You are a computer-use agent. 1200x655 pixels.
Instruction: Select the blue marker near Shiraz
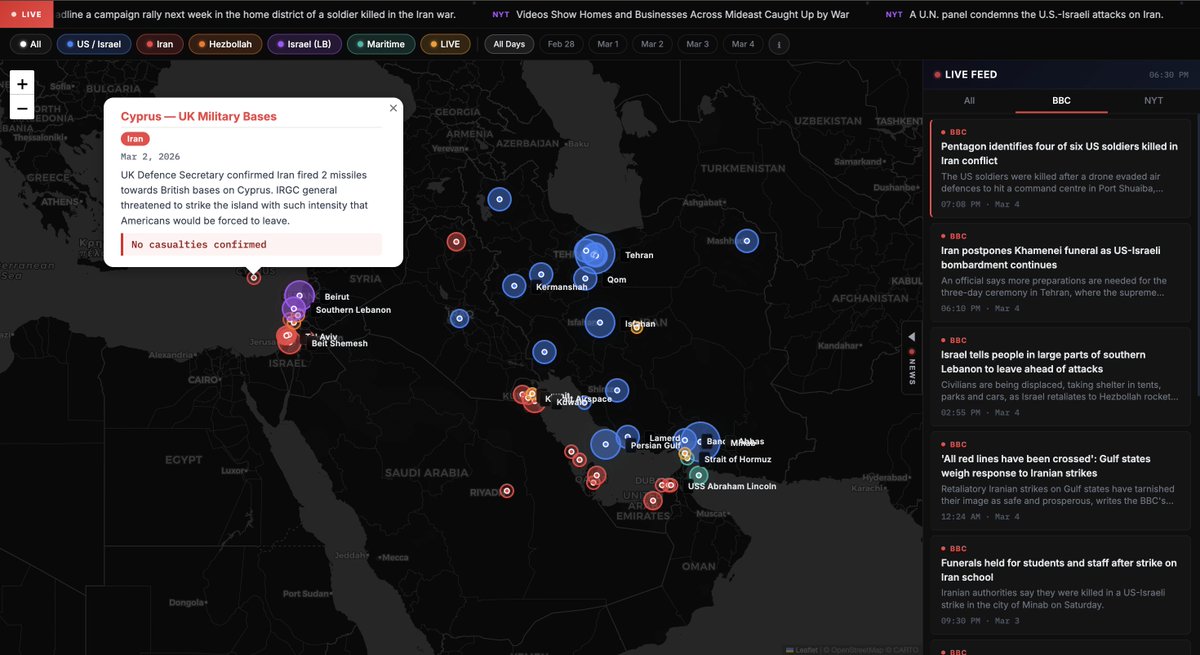coord(617,390)
